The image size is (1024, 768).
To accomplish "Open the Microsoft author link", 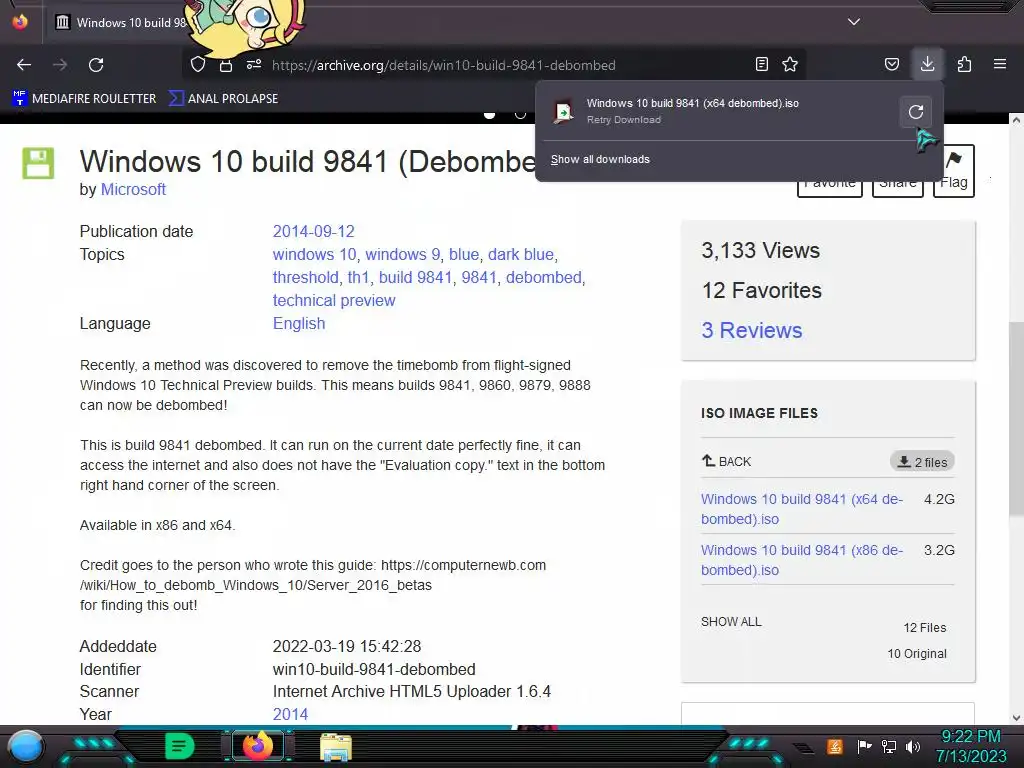I will 133,189.
